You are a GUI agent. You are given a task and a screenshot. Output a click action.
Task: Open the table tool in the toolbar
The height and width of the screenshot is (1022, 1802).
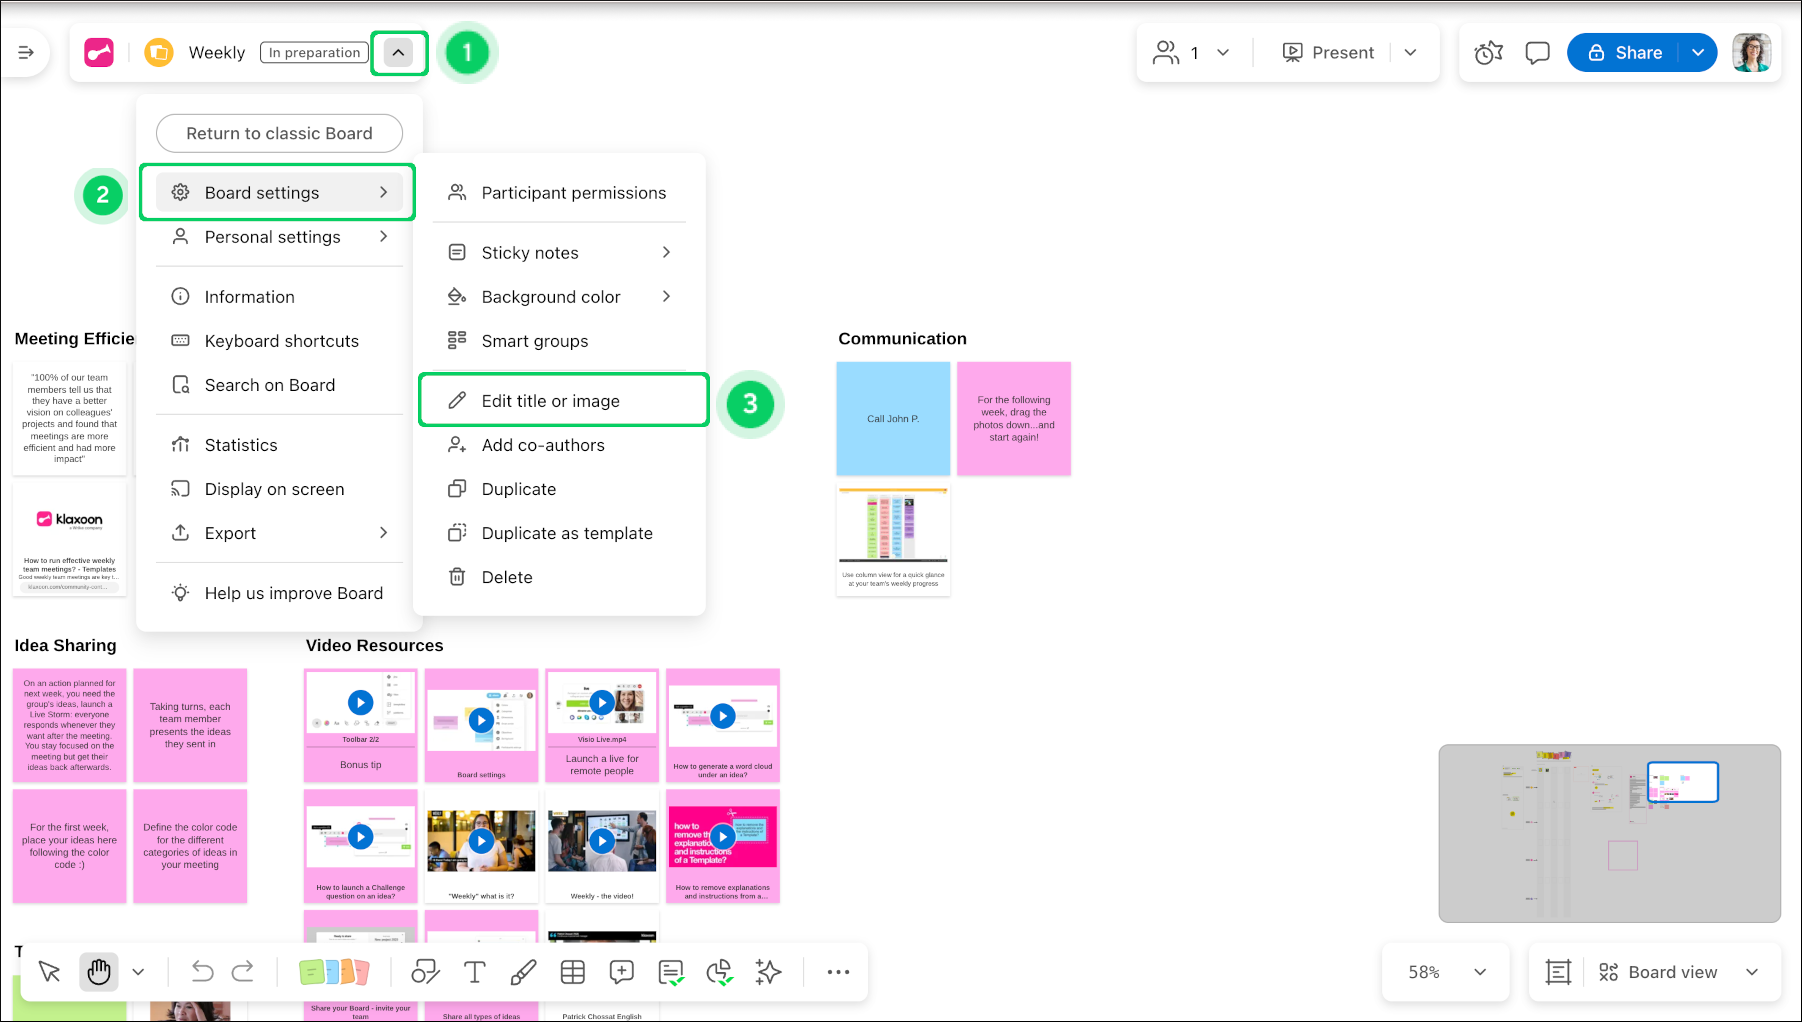tap(573, 972)
